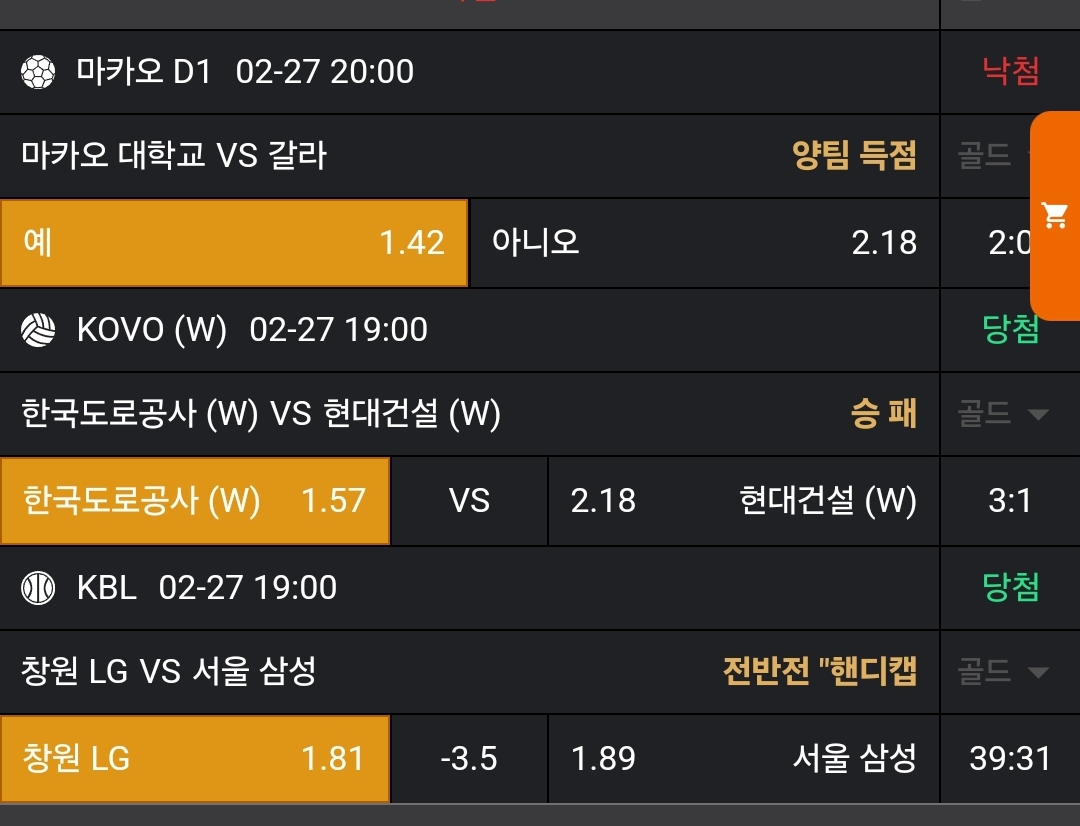The image size is (1080, 826).
Task: Select the 예 1.42 bet option
Action: [x=234, y=243]
